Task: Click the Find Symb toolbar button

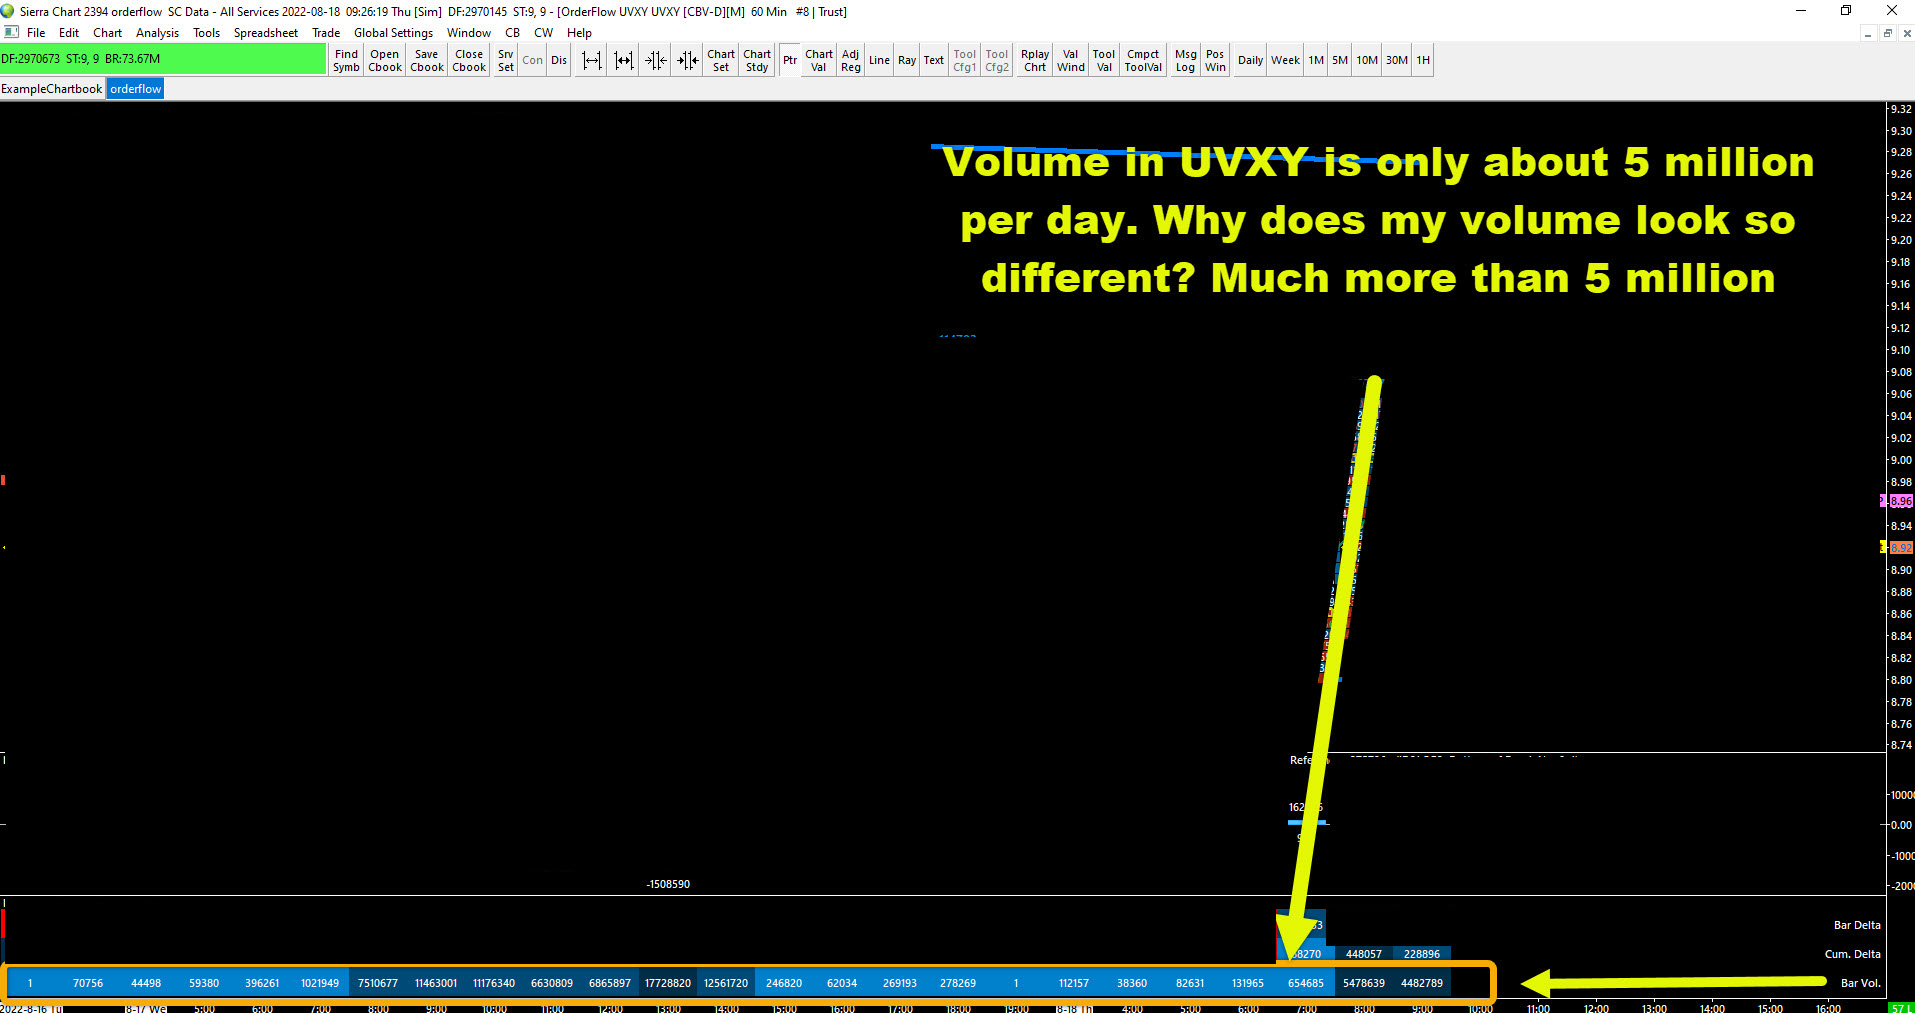Action: pyautogui.click(x=346, y=61)
